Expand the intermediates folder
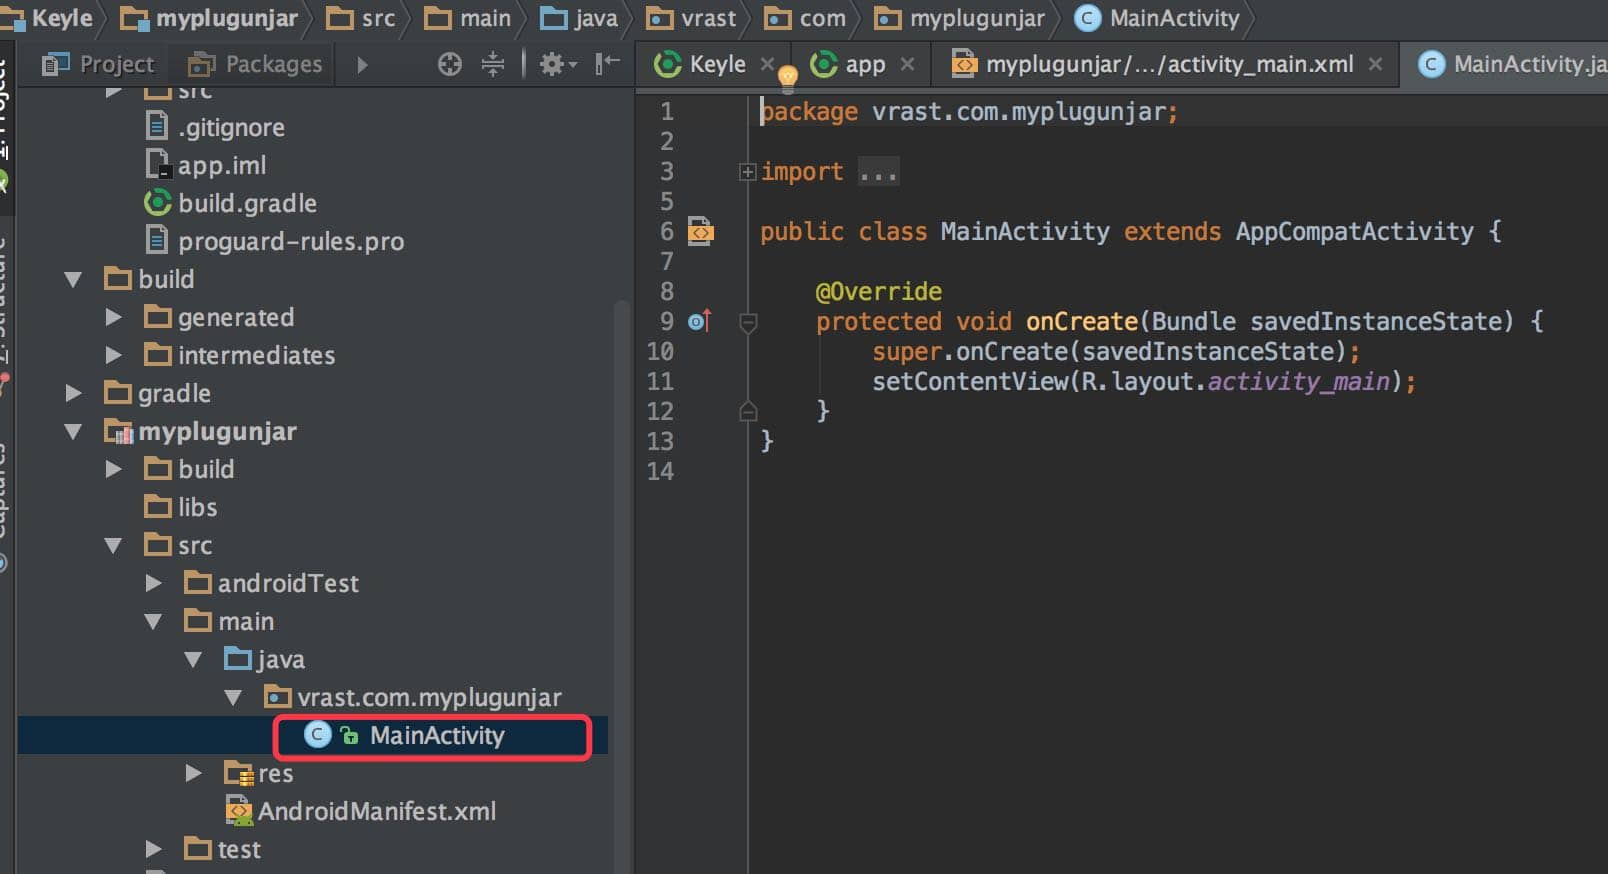 pos(113,355)
